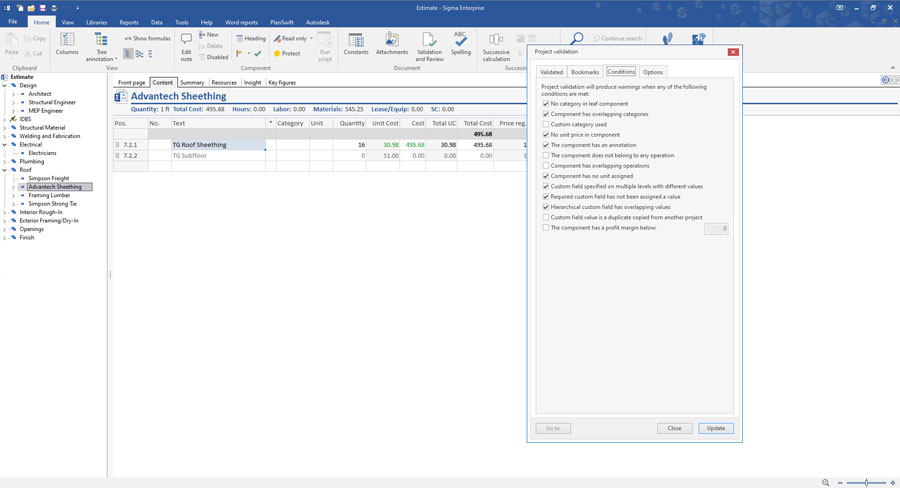
Task: Open the File menu
Action: (x=13, y=22)
